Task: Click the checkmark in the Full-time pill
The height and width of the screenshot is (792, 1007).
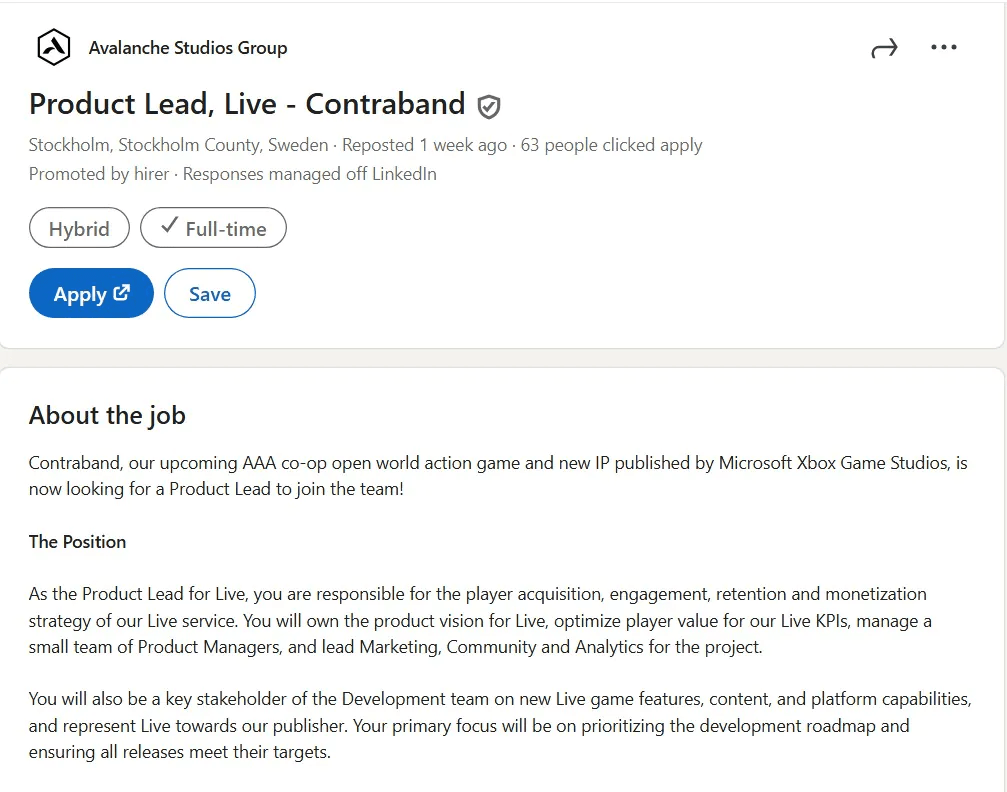Action: click(168, 227)
